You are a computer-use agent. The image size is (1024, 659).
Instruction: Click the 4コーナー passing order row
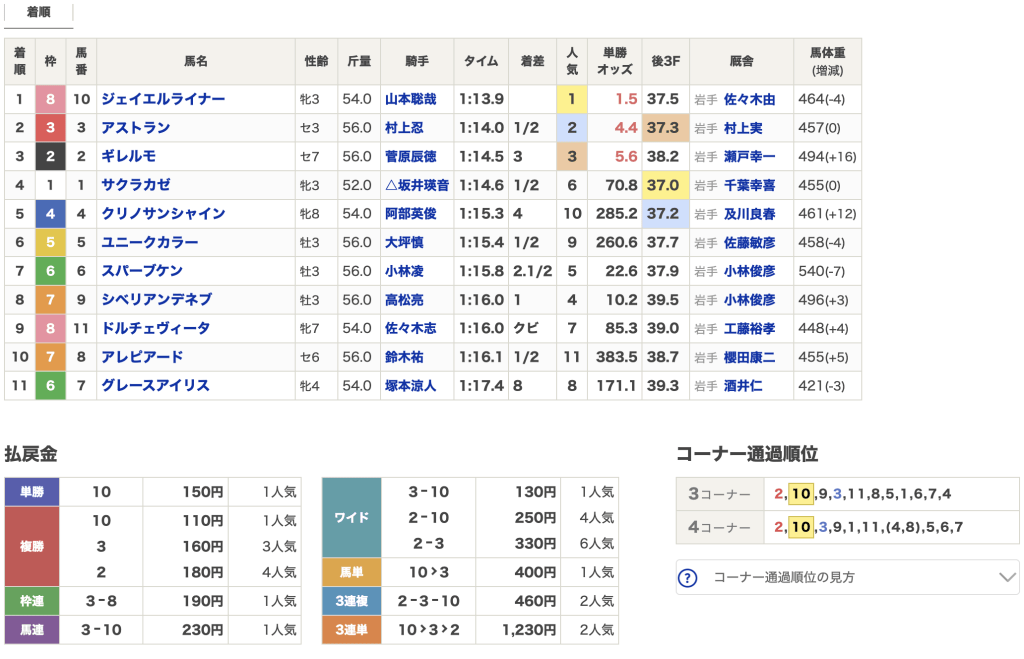tap(848, 526)
